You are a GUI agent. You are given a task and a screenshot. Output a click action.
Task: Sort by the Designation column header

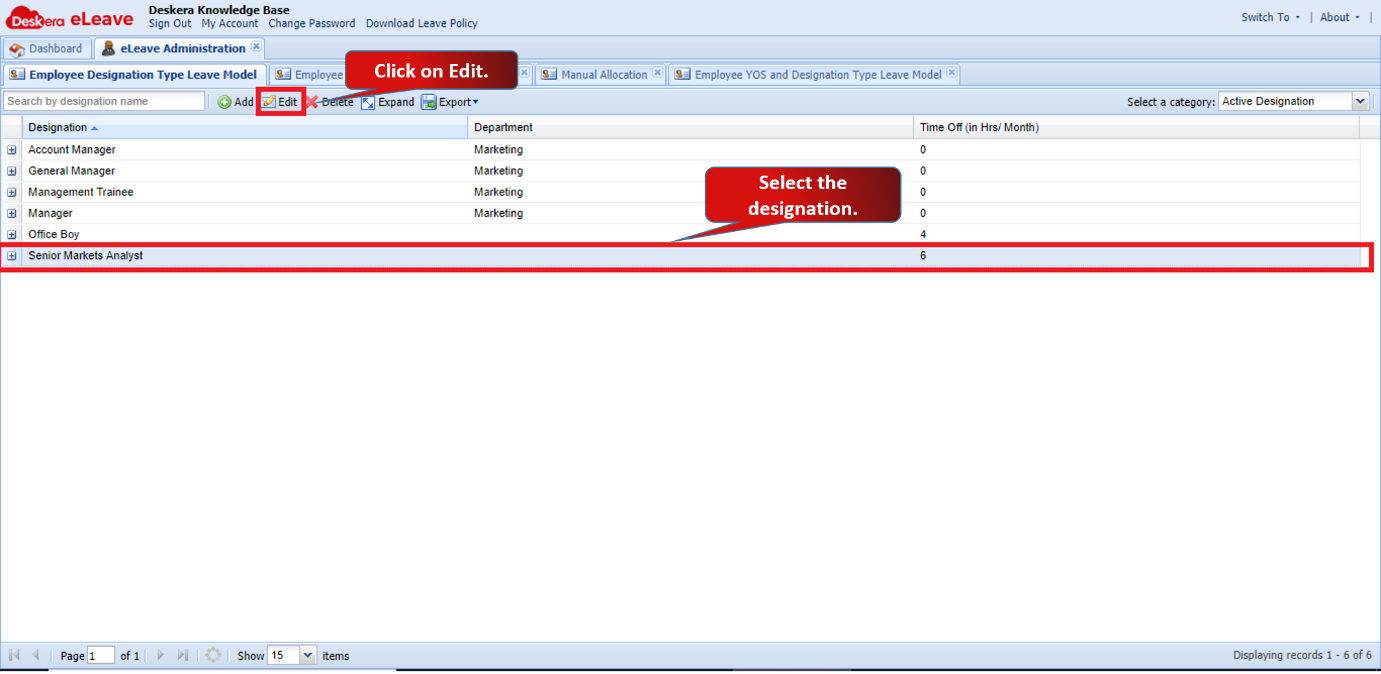[x=245, y=127]
